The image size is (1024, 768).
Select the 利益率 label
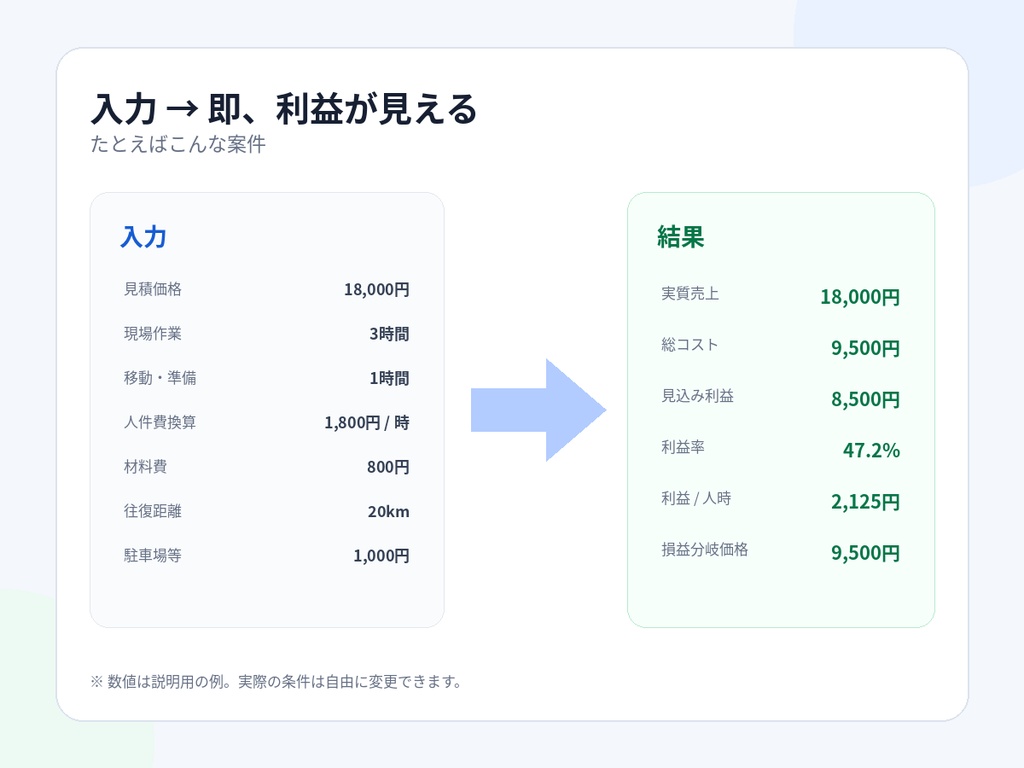(683, 447)
